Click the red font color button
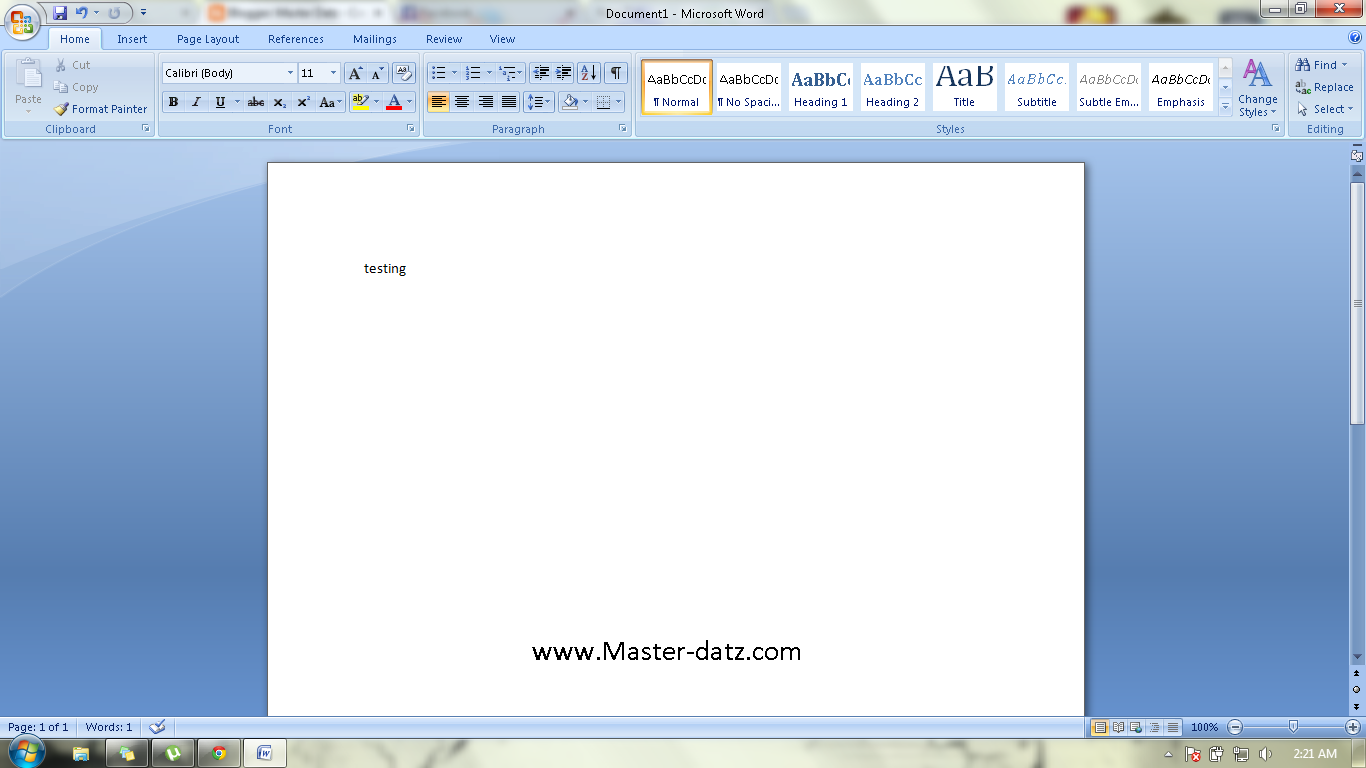This screenshot has width=1366, height=768. (x=394, y=102)
